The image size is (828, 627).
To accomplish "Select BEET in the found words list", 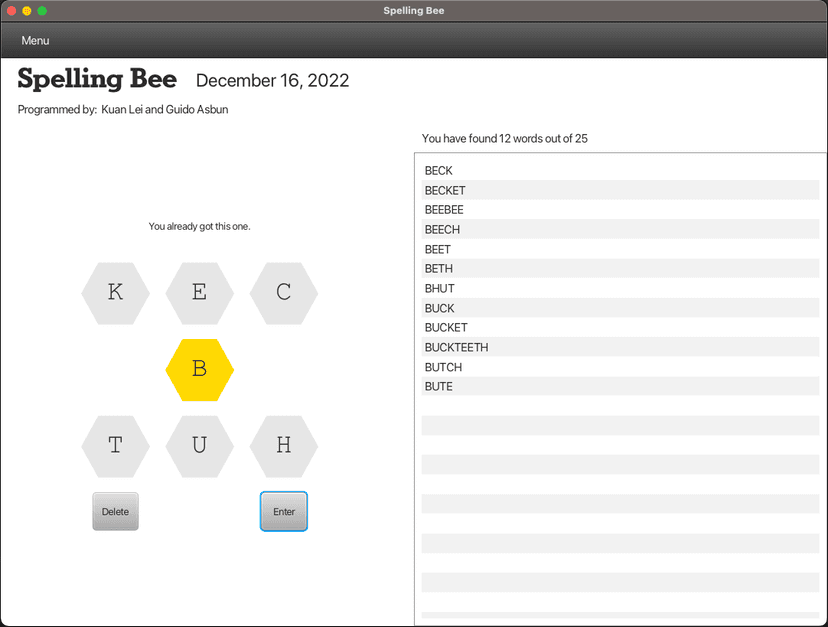I will point(620,249).
